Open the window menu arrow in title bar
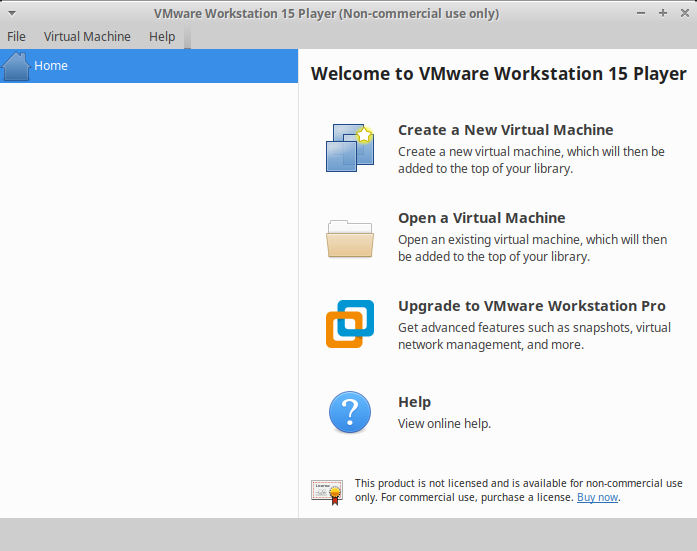 point(12,13)
